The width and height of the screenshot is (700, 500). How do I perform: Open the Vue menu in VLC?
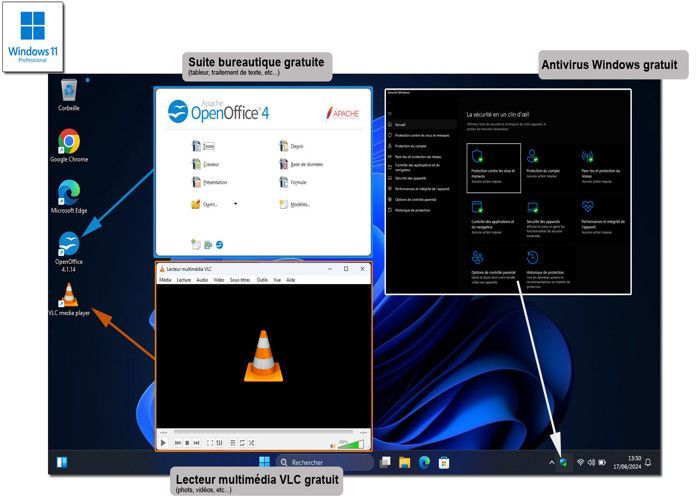pos(277,280)
